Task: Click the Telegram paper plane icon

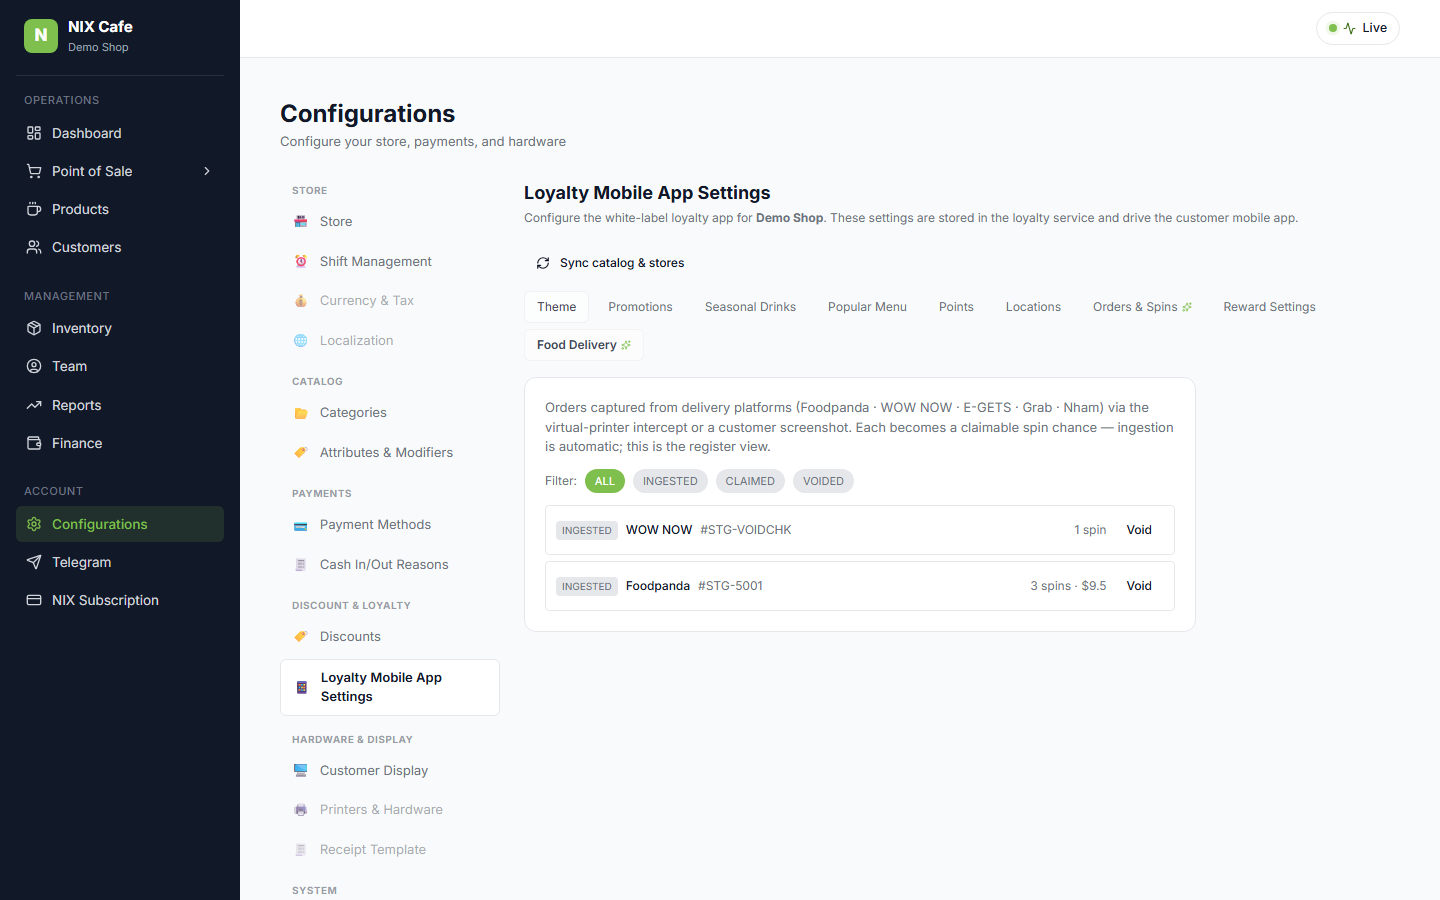Action: pos(34,562)
